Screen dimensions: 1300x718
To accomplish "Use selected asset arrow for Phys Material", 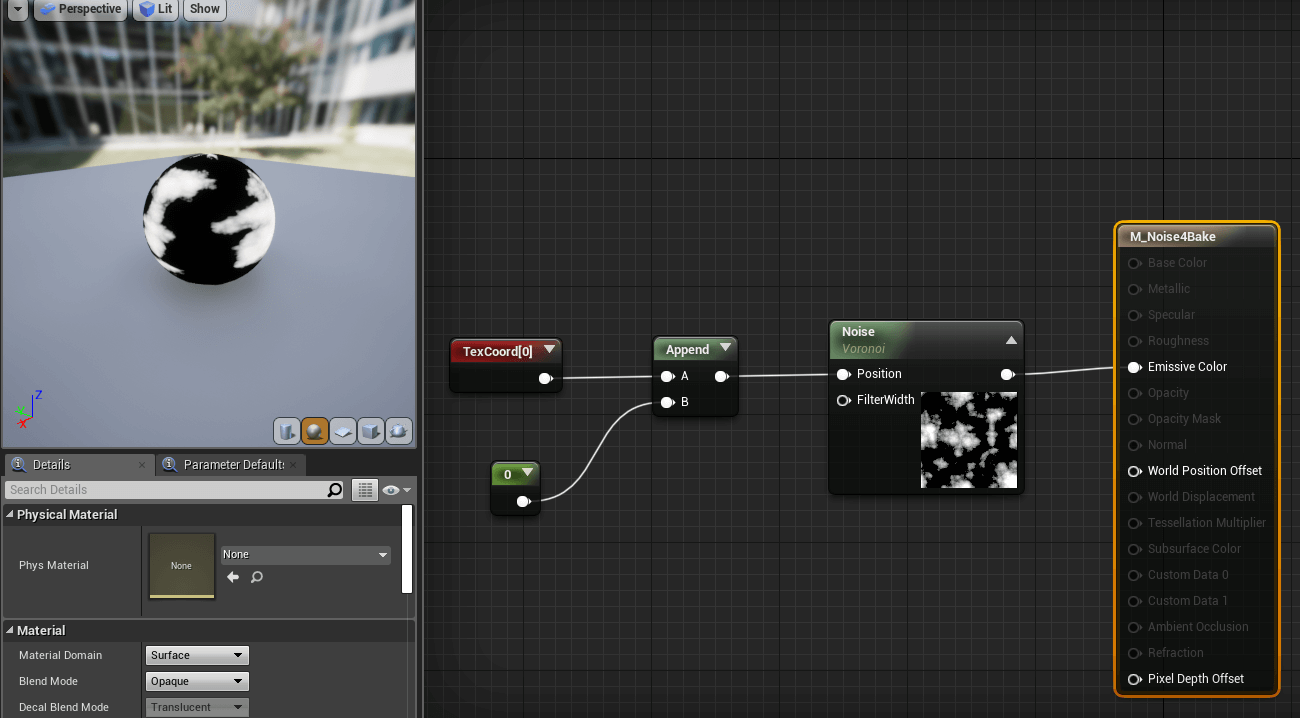I will pos(233,577).
